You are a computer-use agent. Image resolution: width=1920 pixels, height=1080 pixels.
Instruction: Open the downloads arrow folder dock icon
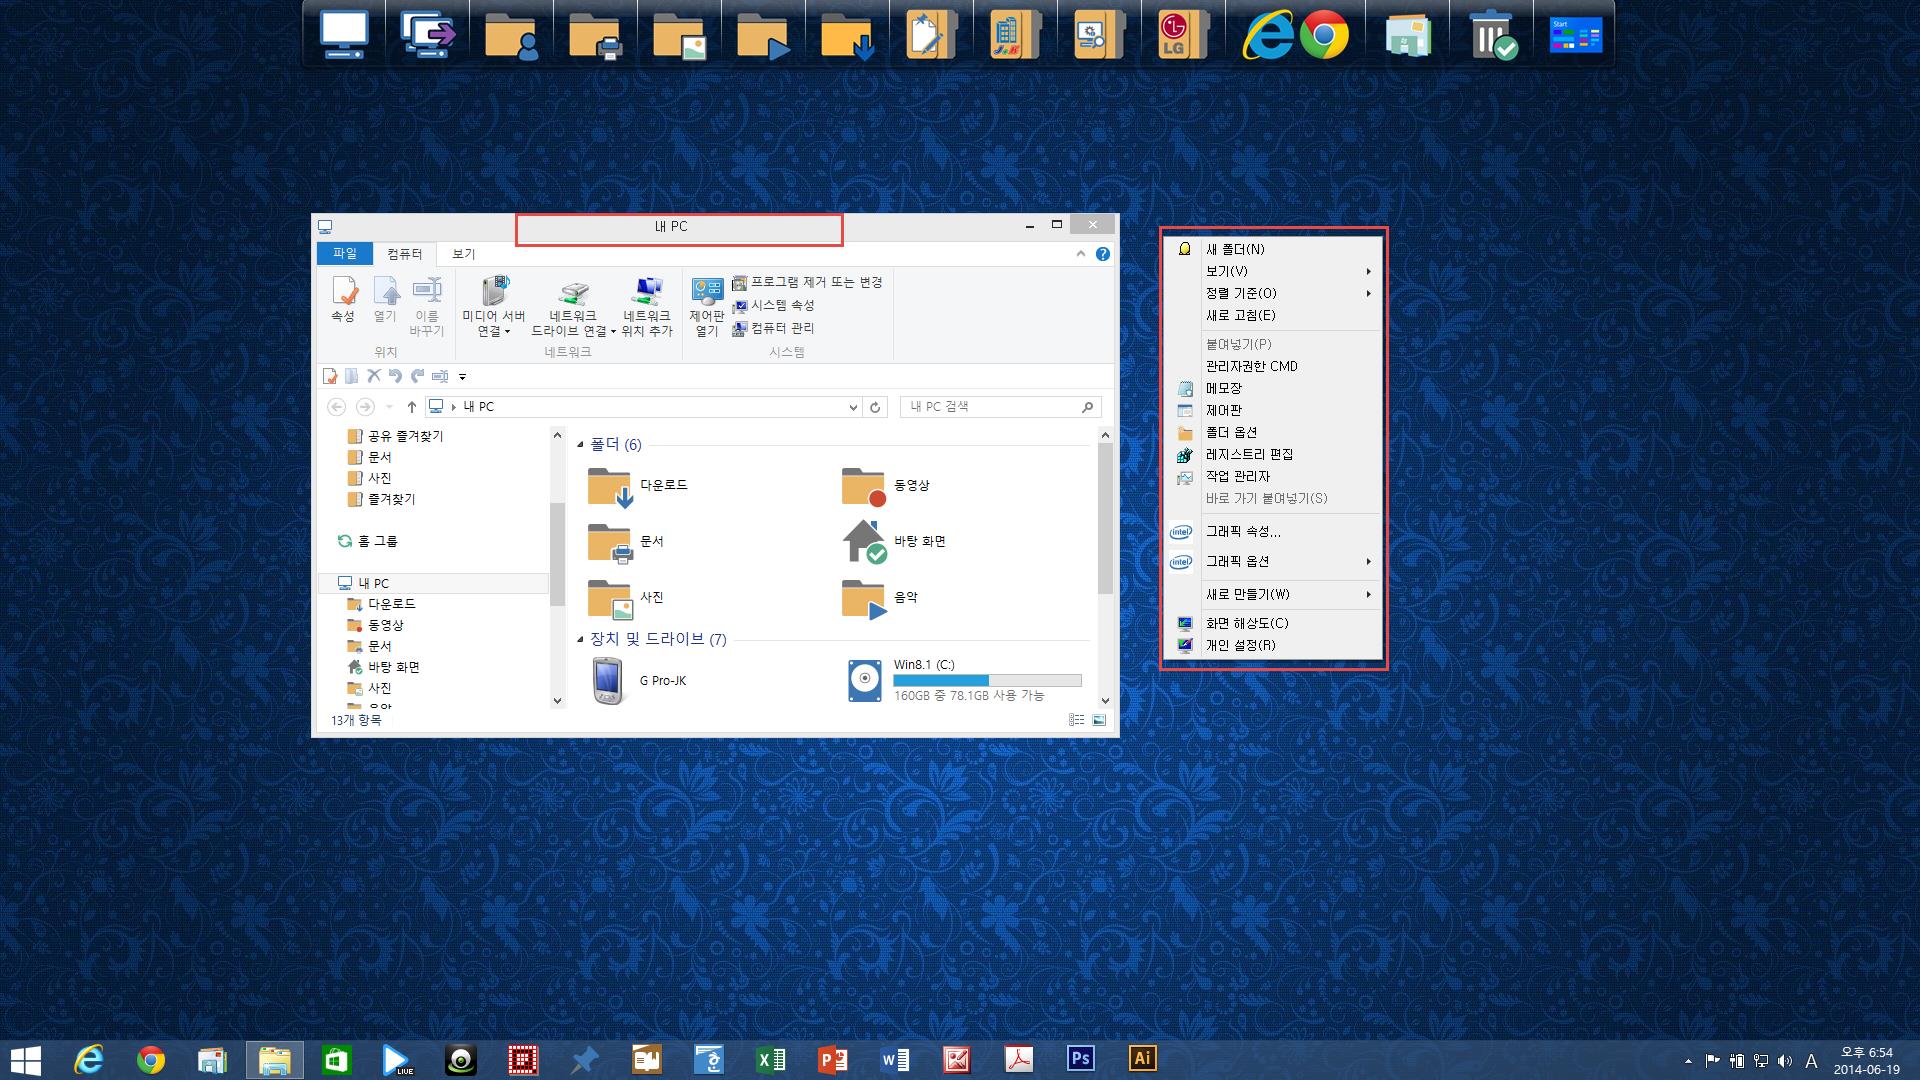point(848,37)
